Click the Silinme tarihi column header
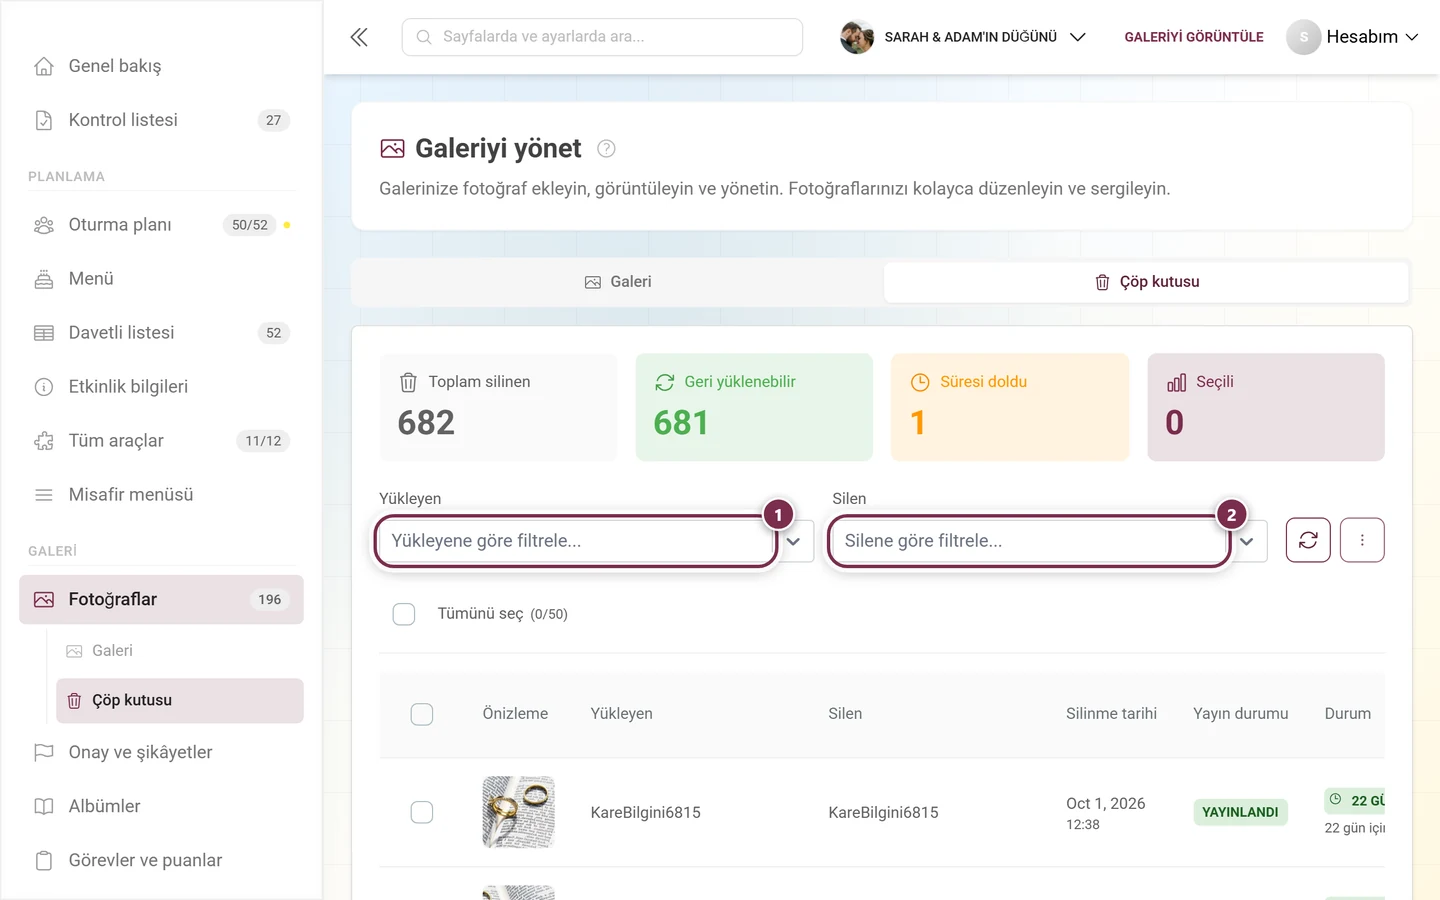 point(1111,714)
